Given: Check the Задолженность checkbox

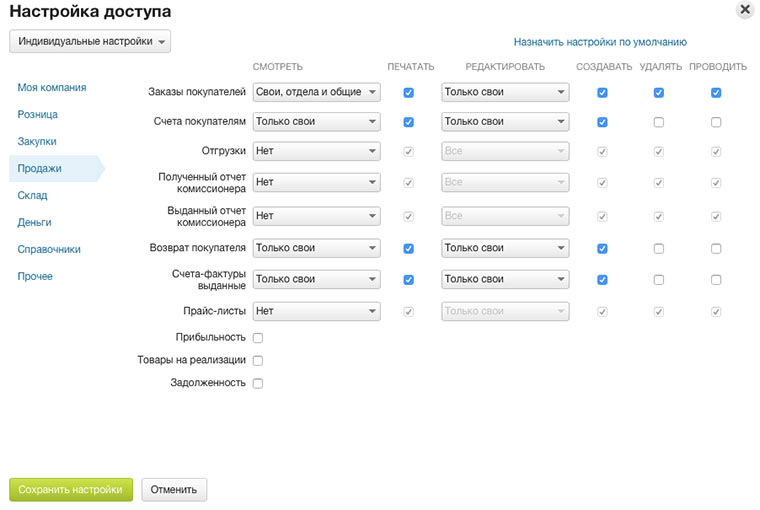Looking at the screenshot, I should click(x=258, y=383).
